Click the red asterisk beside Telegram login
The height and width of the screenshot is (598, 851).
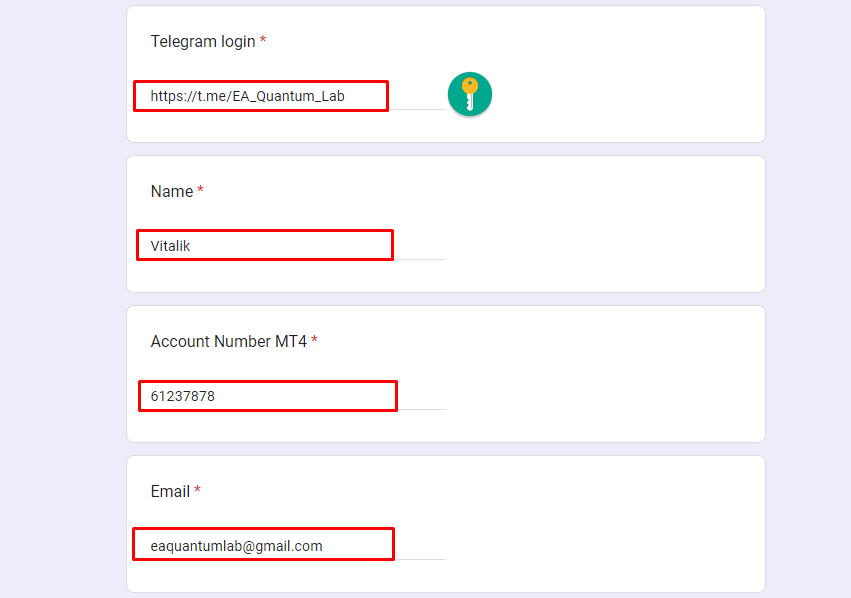point(263,41)
